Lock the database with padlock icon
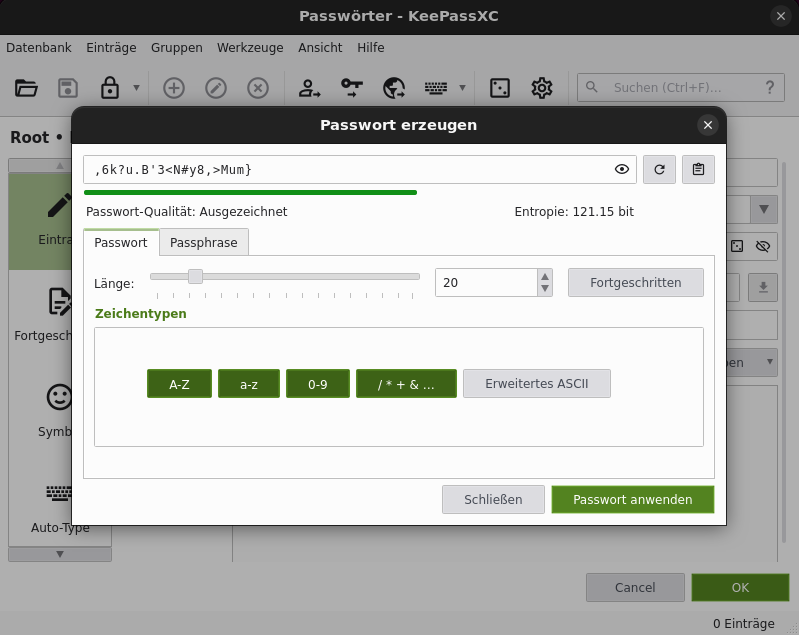This screenshot has width=799, height=635. click(x=110, y=88)
